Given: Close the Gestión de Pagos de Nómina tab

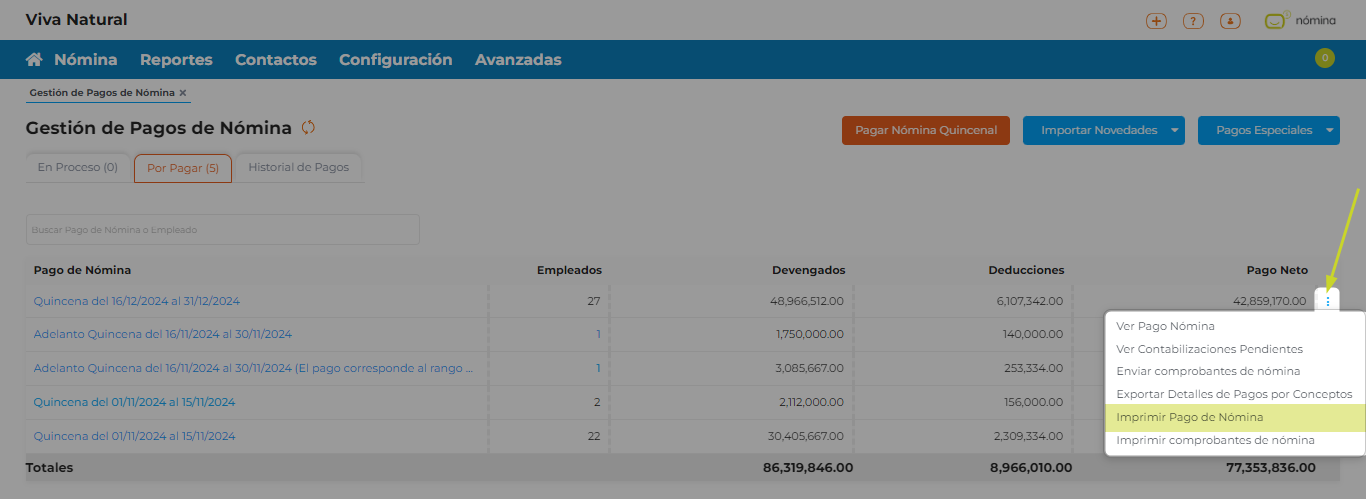Looking at the screenshot, I should (x=183, y=92).
